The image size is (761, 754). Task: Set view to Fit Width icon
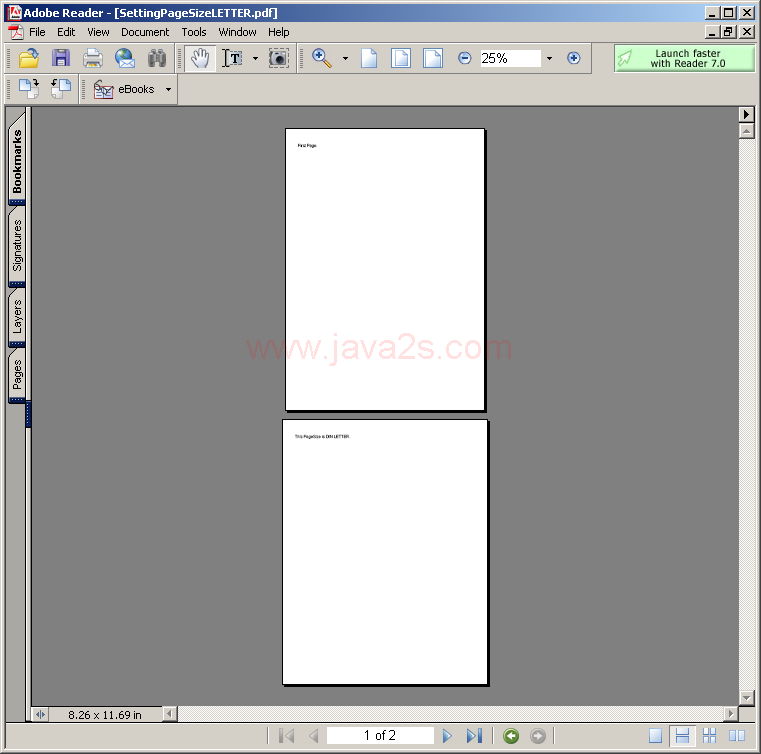coord(432,58)
